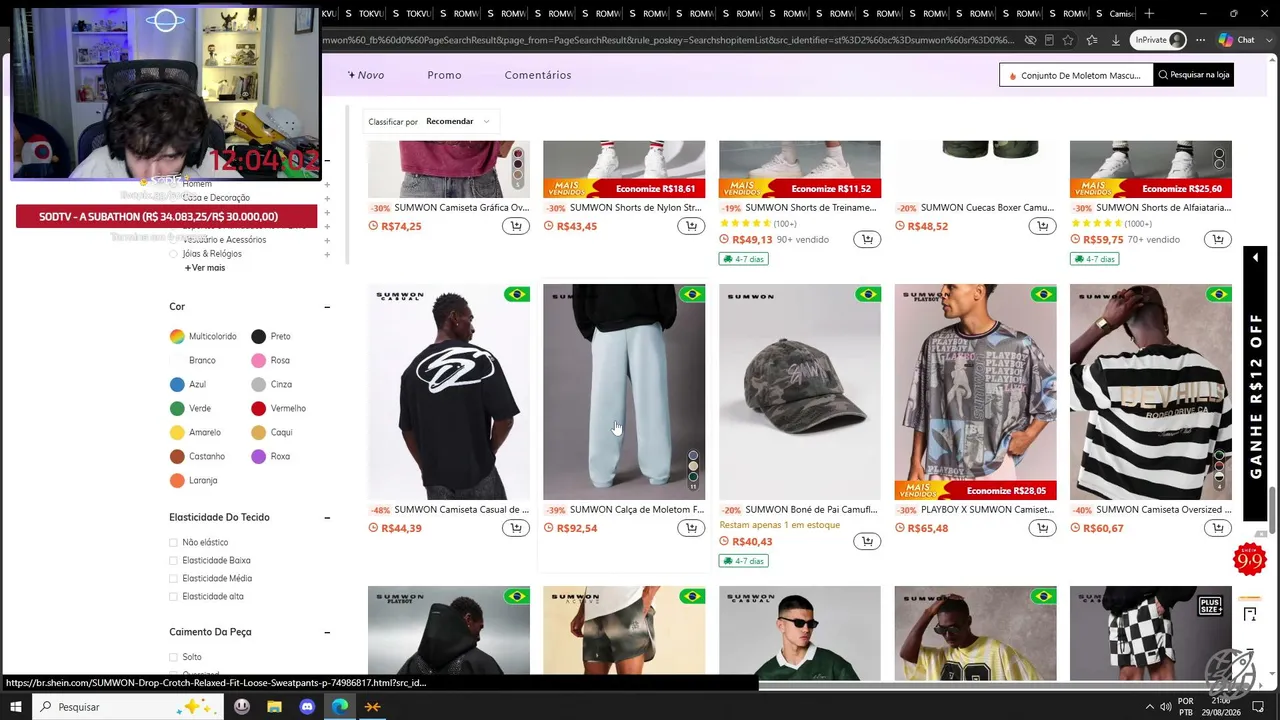The image size is (1280, 720).
Task: Open SUMWON Camiseta Oversized product link
Action: 1163,510
